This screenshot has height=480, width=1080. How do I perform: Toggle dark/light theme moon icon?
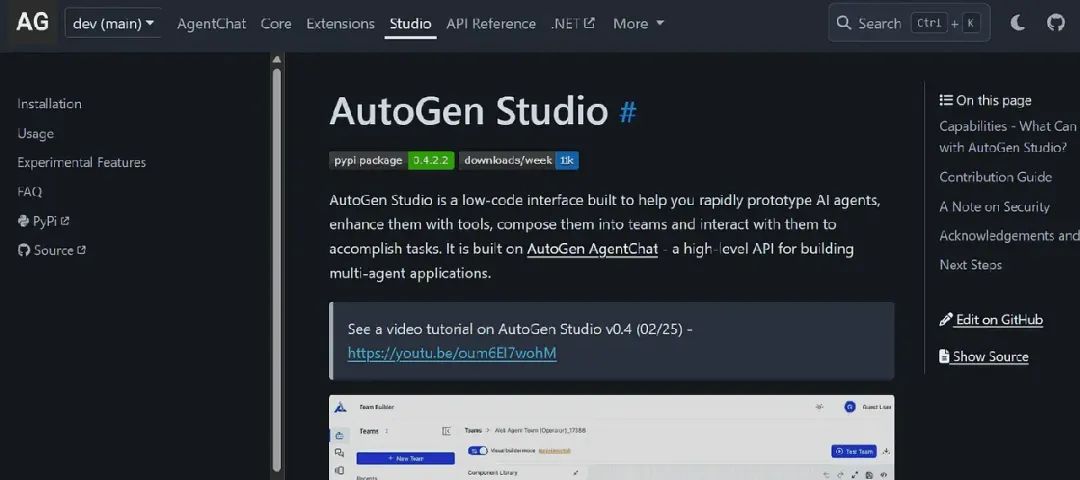click(1018, 23)
